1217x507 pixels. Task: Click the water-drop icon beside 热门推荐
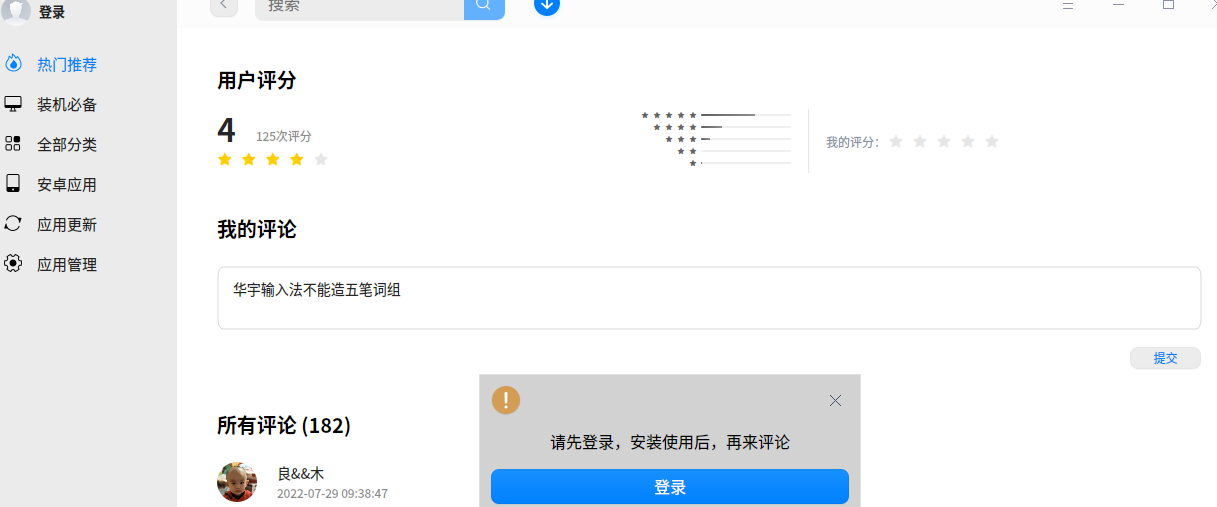[x=13, y=63]
